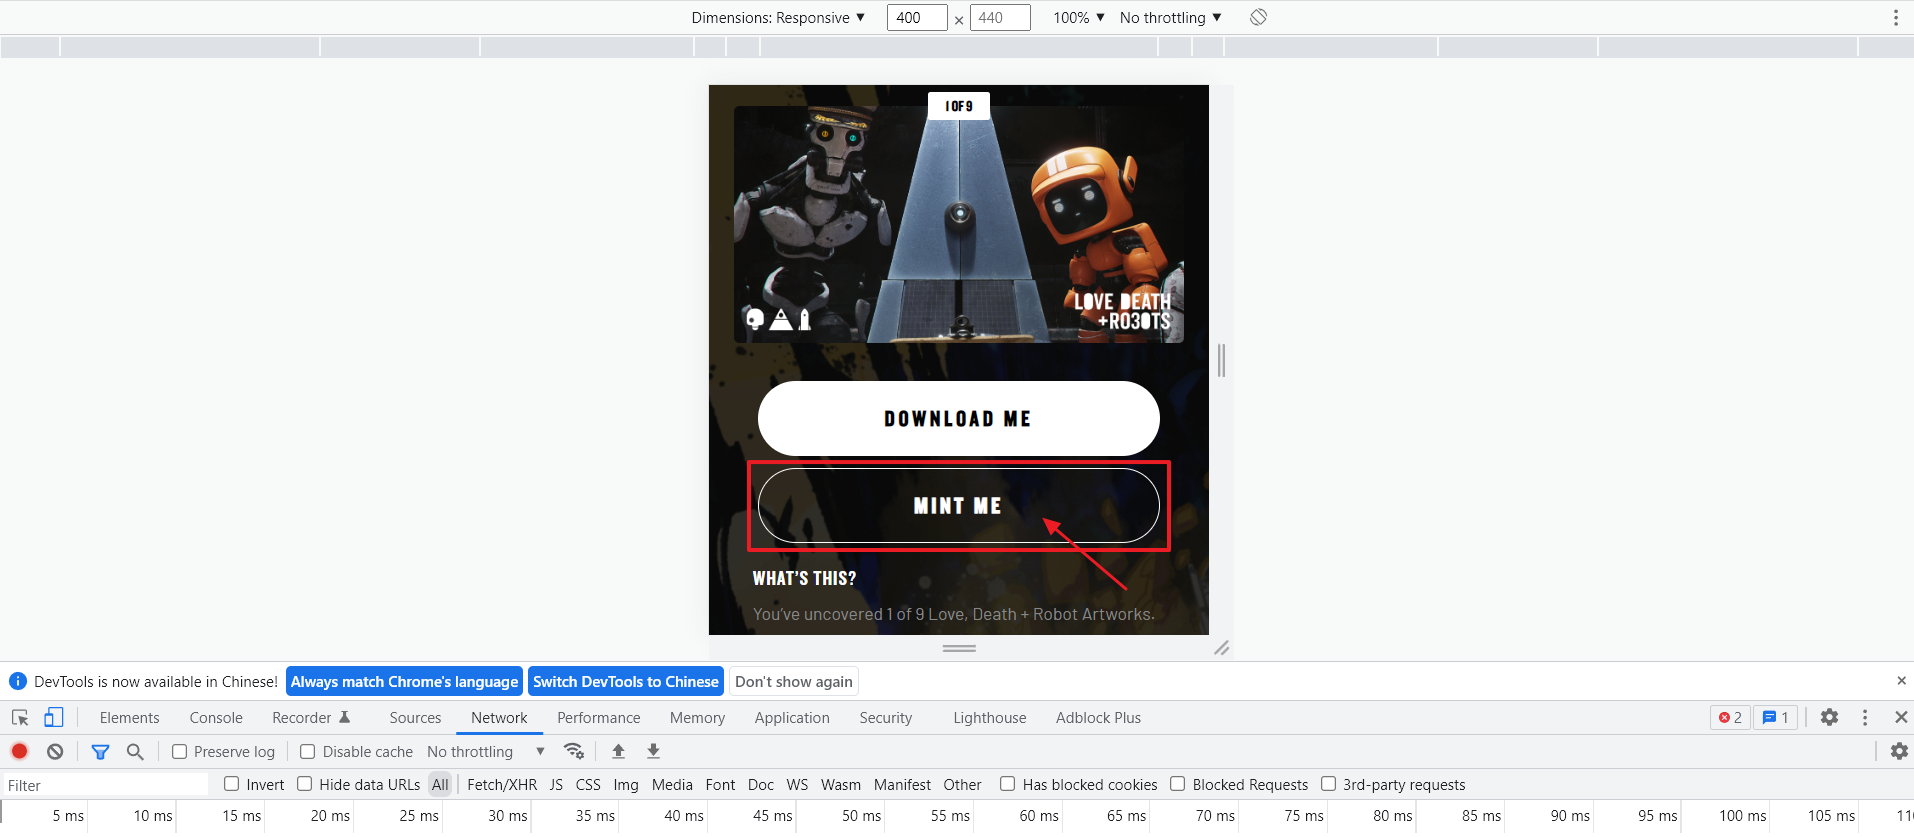Open the Application tab
This screenshot has width=1914, height=837.
click(x=792, y=717)
